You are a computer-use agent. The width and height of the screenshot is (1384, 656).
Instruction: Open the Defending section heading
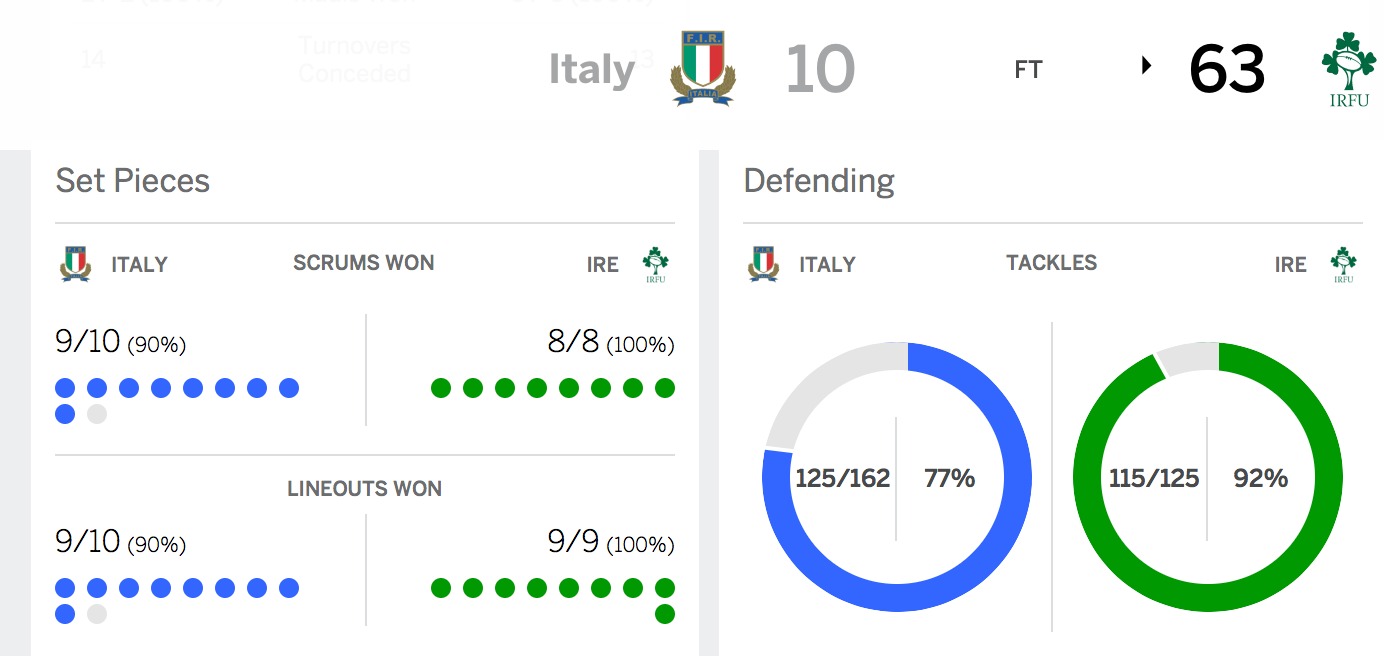819,181
